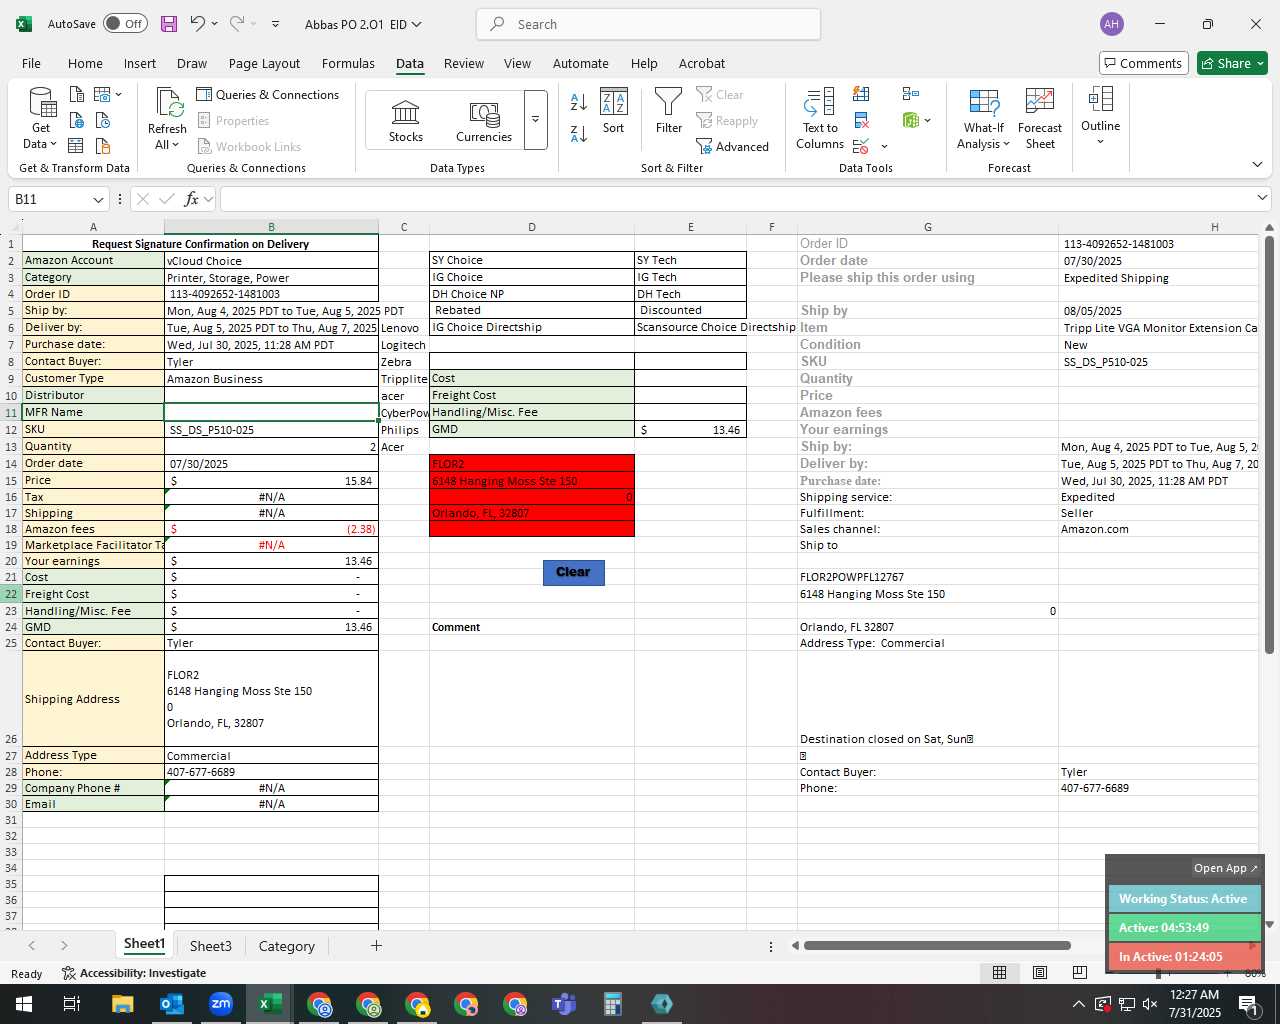Open the Comments pane button

click(x=1143, y=63)
